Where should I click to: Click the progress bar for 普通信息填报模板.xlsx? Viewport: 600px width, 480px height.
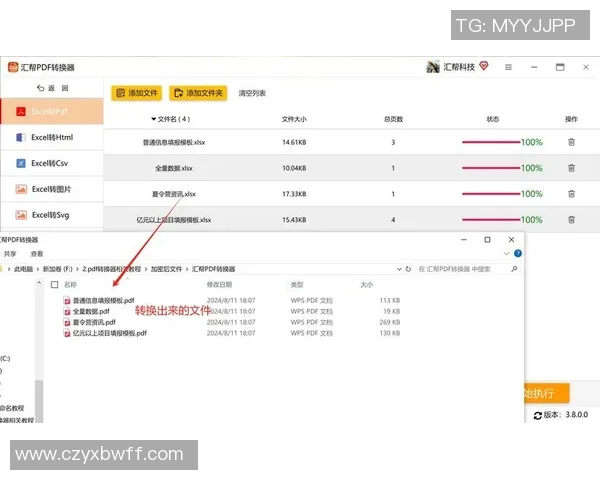[491, 142]
